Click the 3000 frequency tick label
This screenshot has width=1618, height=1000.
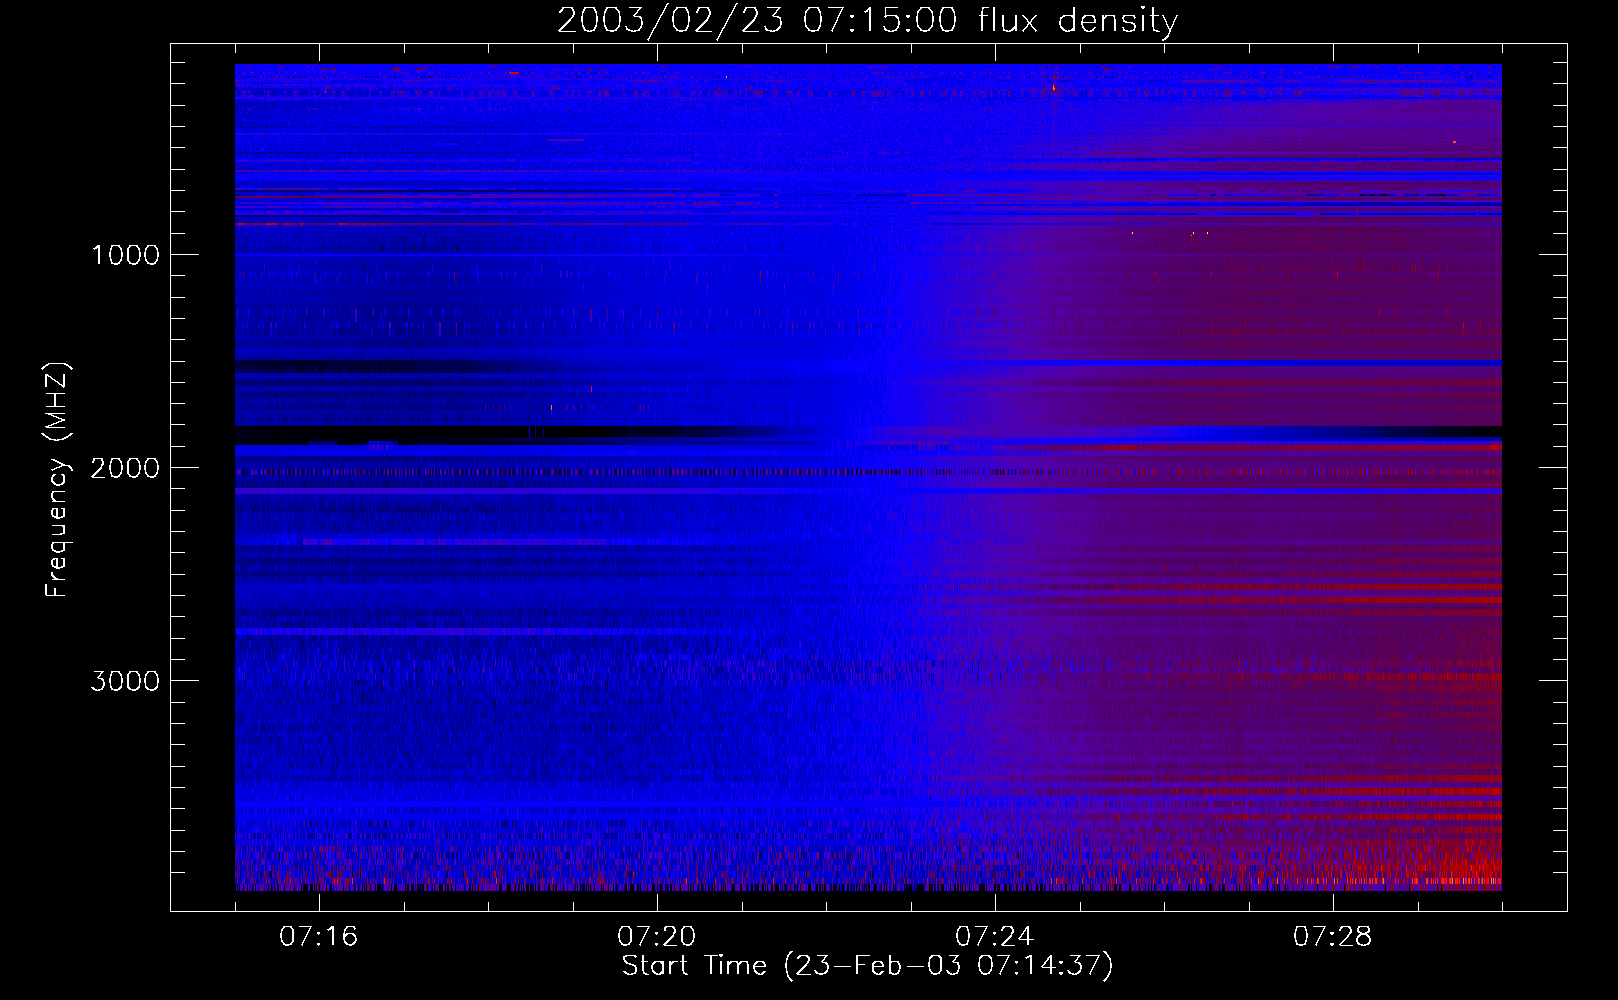125,681
